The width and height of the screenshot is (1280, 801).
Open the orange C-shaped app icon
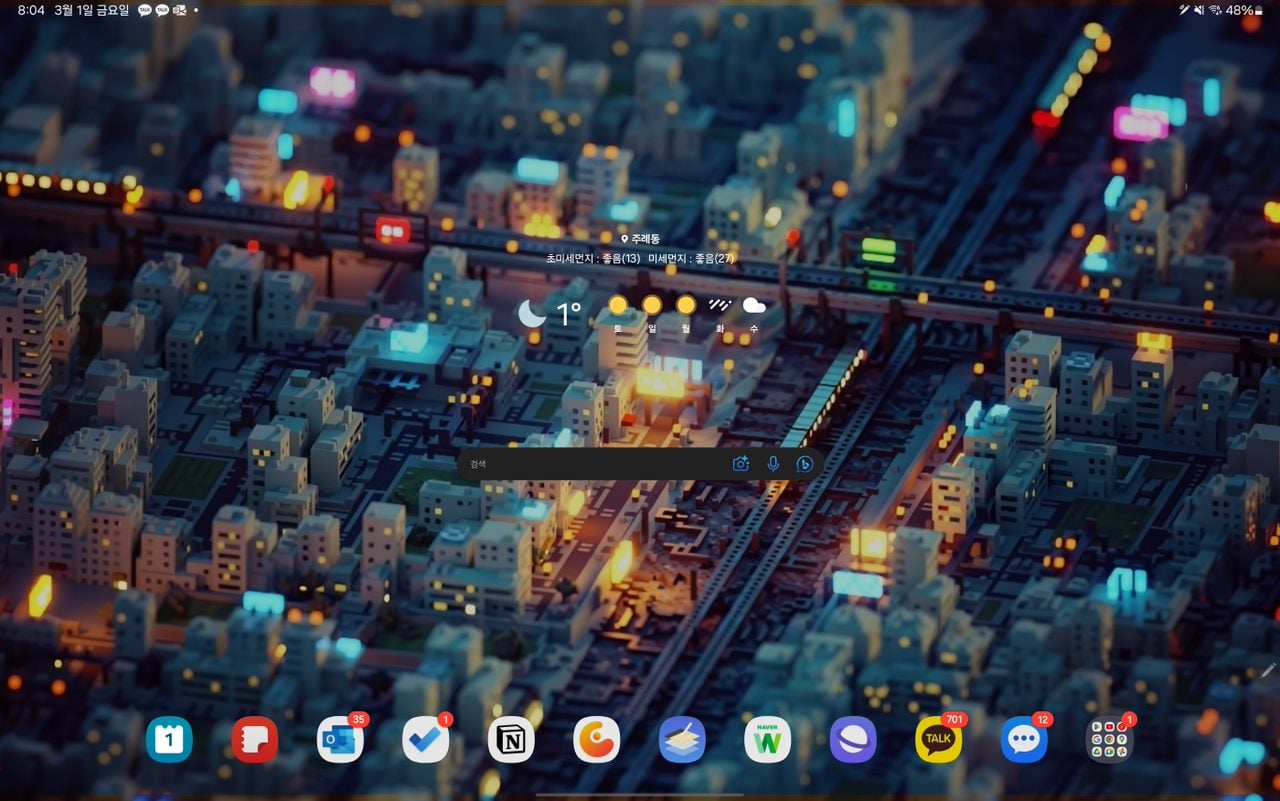[597, 740]
